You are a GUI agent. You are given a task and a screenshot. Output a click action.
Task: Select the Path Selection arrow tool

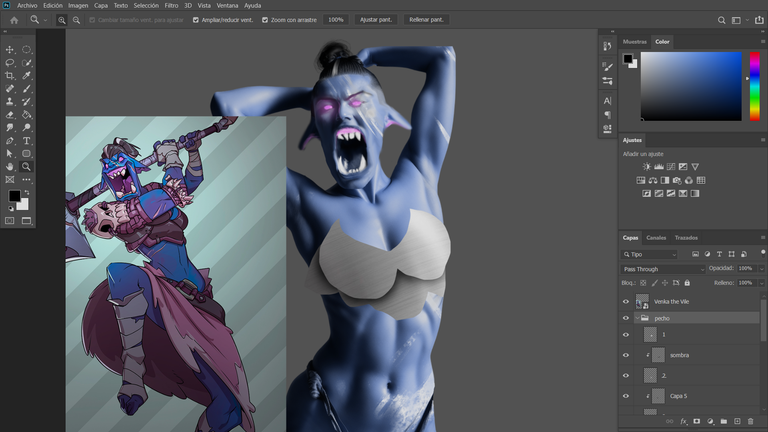click(9, 153)
